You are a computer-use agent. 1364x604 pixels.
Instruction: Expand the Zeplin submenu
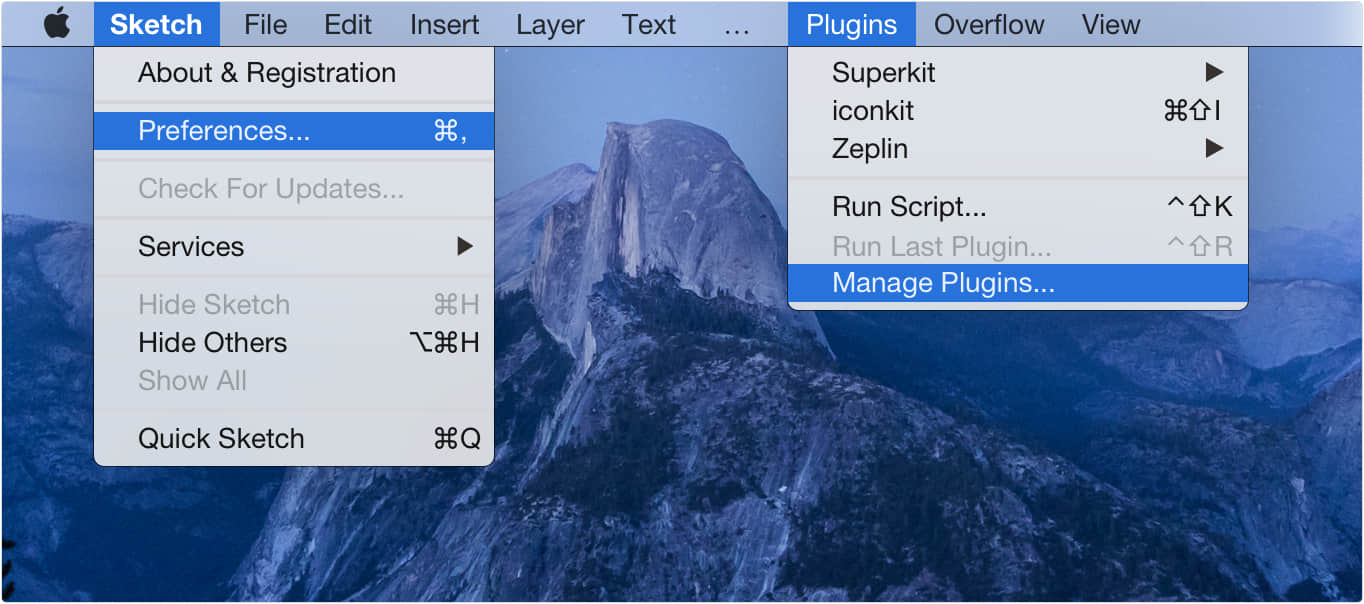(1018, 149)
